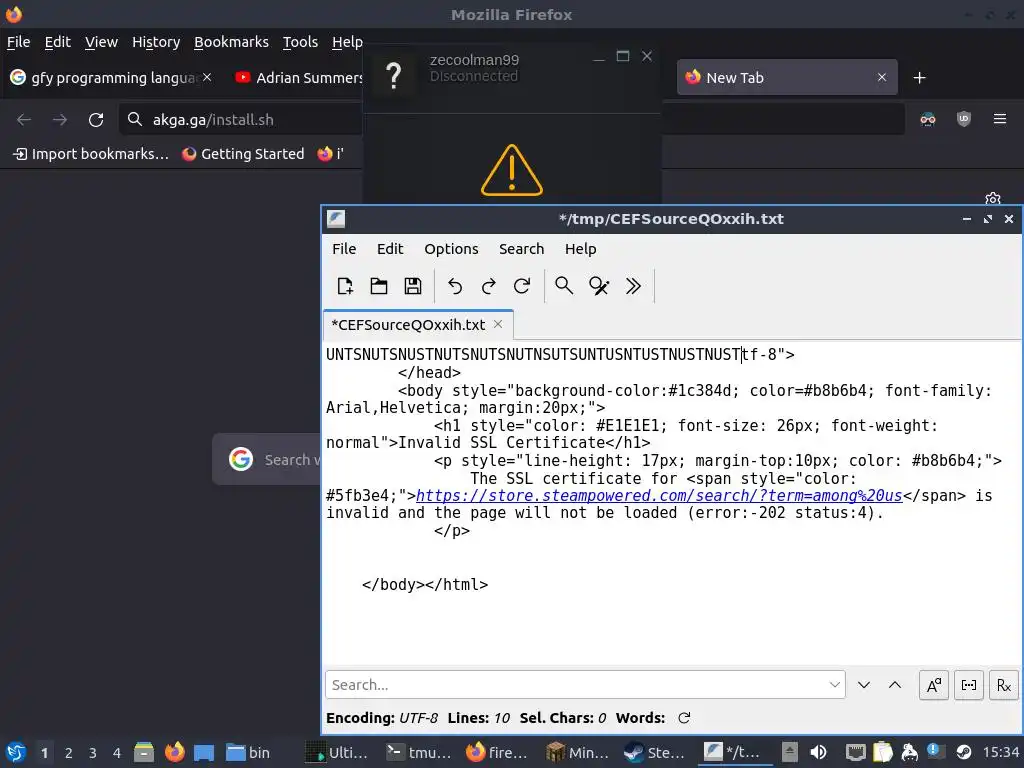
Task: Switch to the Minecraft taskbar window
Action: tap(577, 752)
